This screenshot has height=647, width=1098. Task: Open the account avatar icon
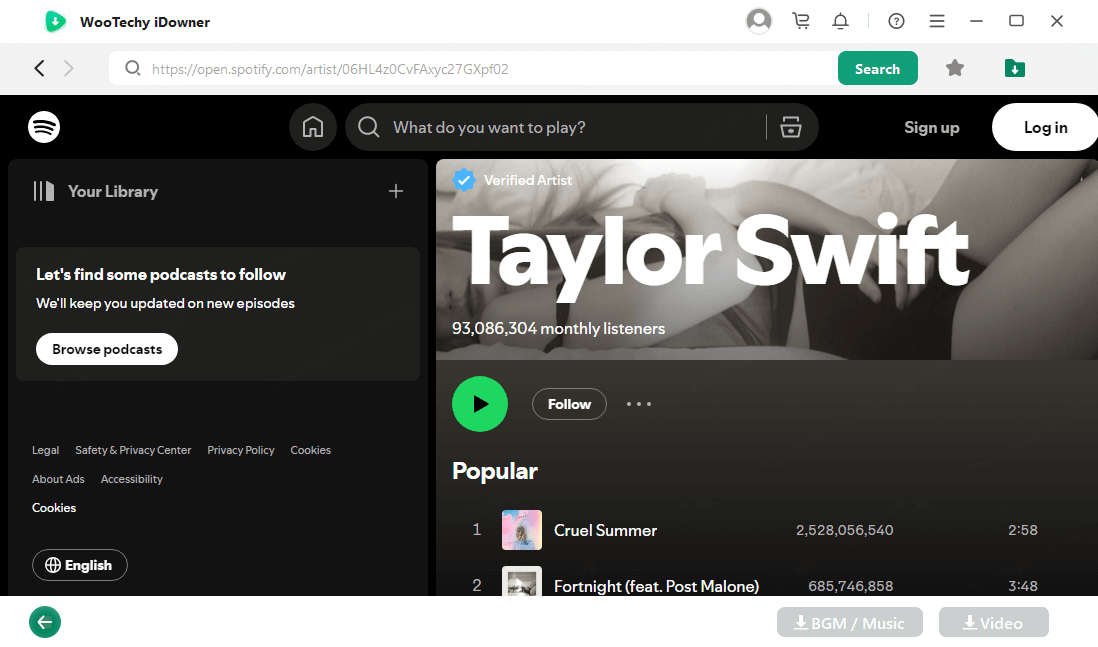[758, 20]
